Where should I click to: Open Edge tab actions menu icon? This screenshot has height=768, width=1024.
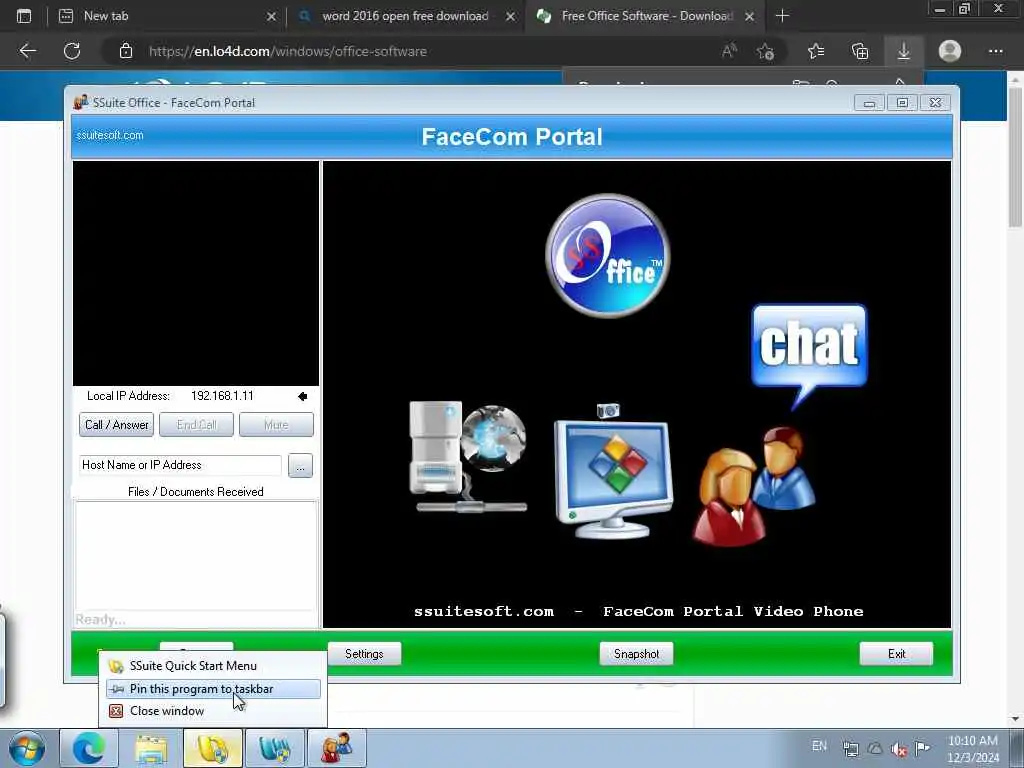tap(24, 16)
